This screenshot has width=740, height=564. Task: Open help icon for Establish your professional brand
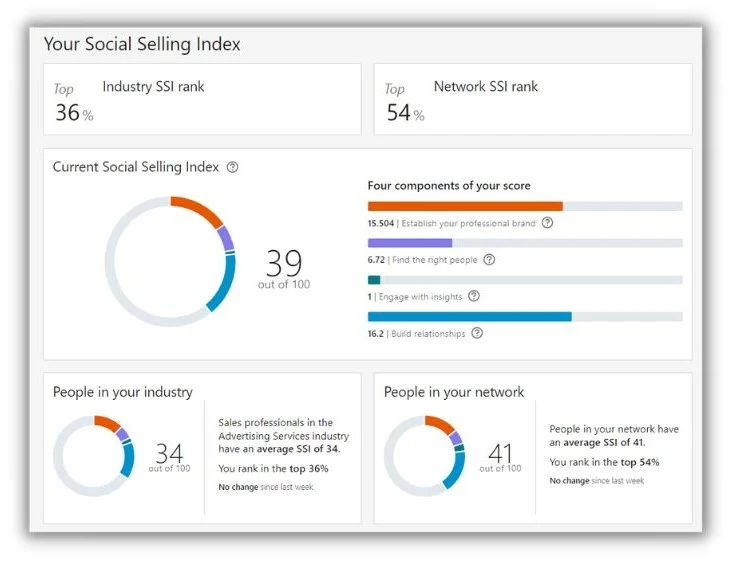coord(547,223)
